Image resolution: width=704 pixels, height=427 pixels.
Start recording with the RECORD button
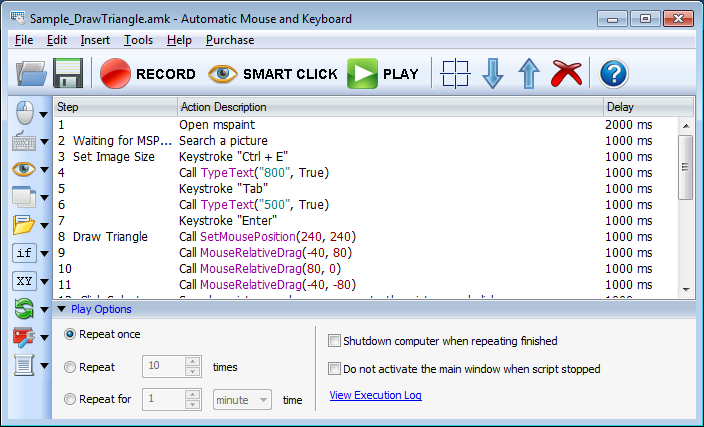click(148, 74)
